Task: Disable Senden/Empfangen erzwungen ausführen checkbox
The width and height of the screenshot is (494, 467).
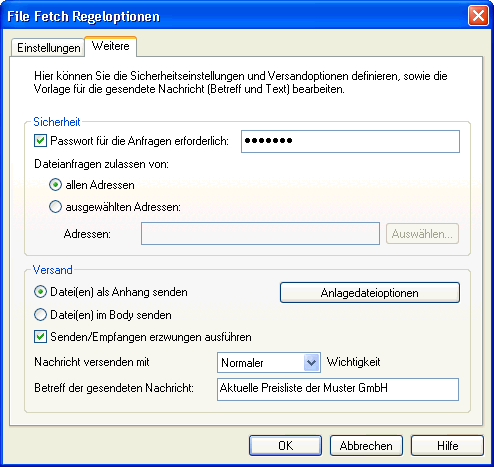Action: (x=40, y=337)
